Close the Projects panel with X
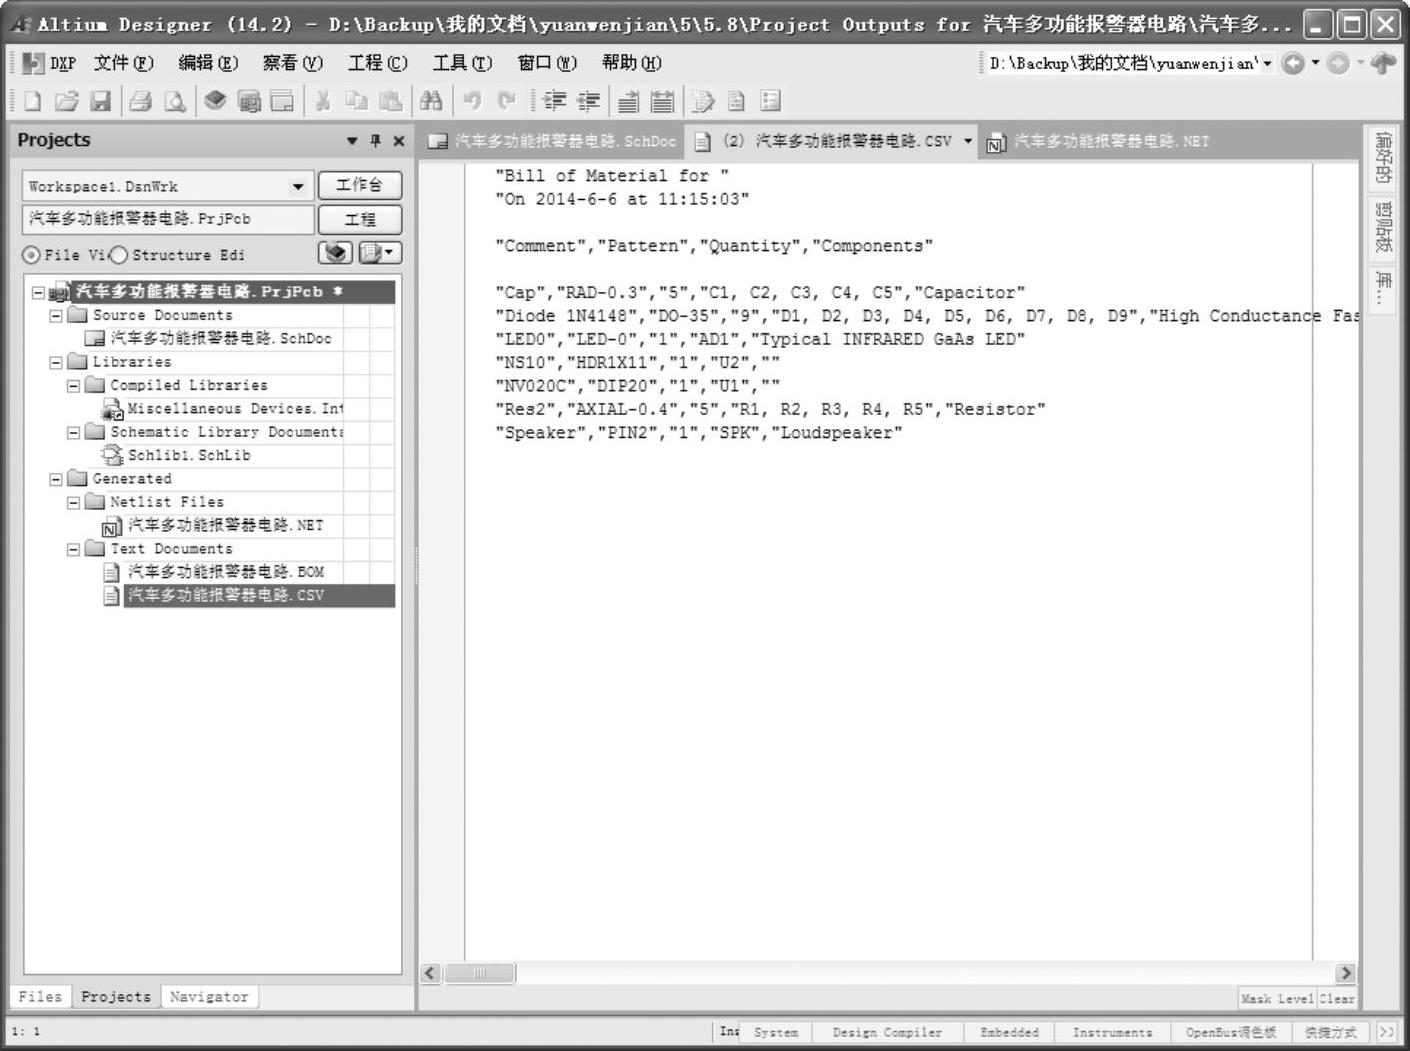Viewport: 1410px width, 1051px height. (399, 141)
